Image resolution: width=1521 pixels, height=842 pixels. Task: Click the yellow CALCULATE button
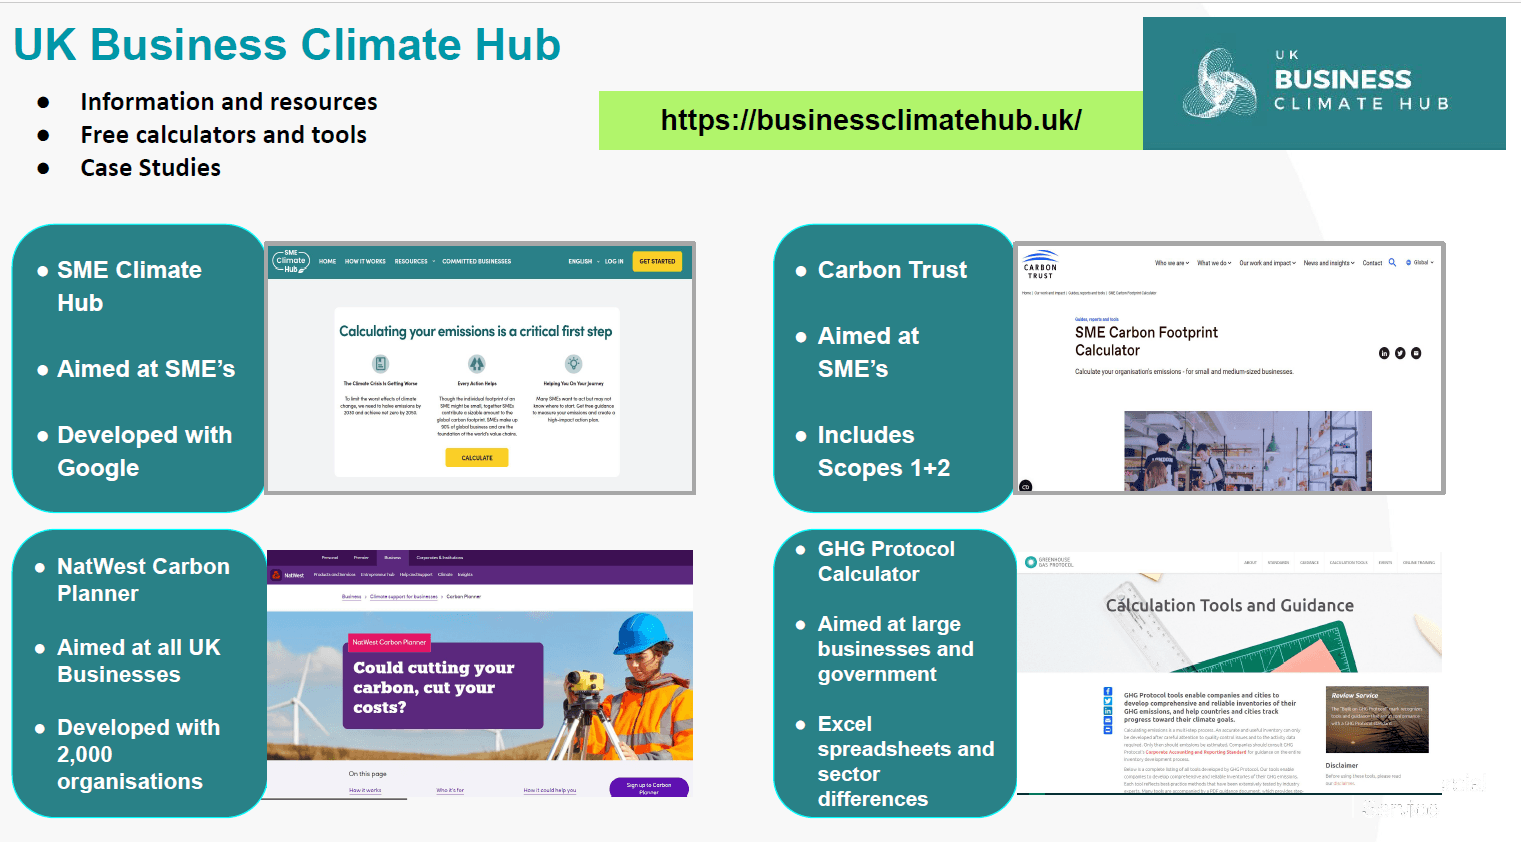(x=477, y=457)
